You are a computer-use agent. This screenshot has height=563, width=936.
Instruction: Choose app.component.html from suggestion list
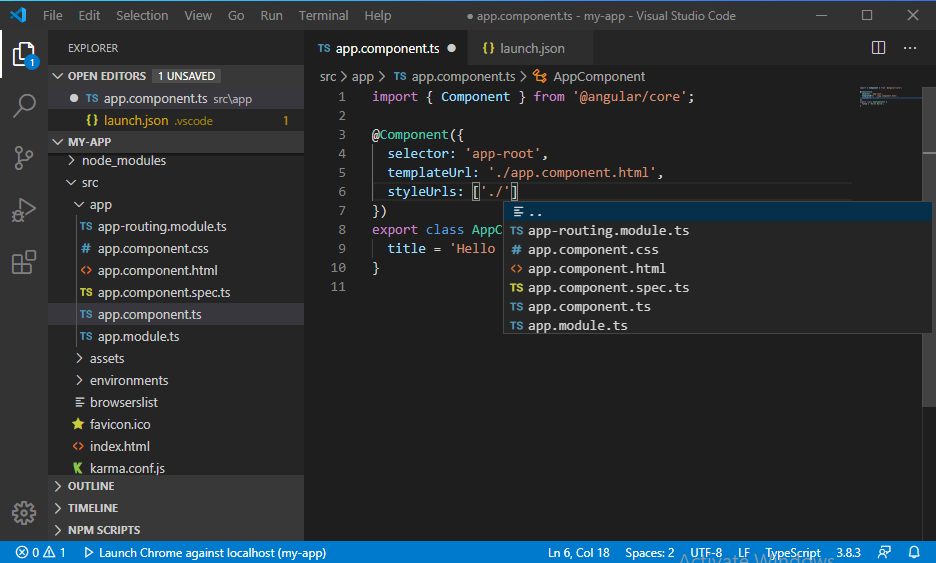[718, 269]
